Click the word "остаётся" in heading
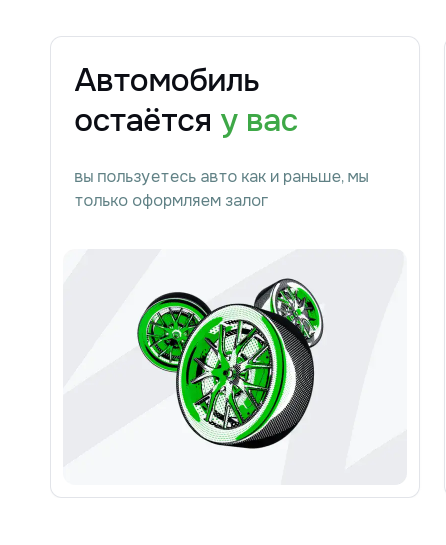 (x=143, y=120)
